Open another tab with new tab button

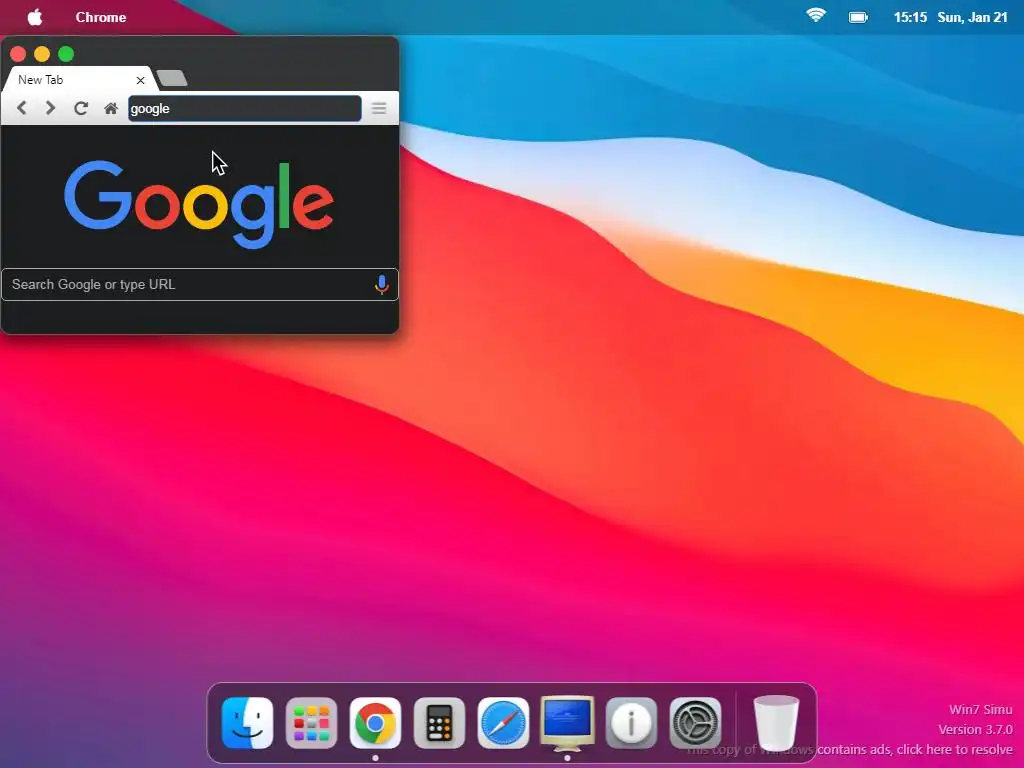(x=172, y=78)
